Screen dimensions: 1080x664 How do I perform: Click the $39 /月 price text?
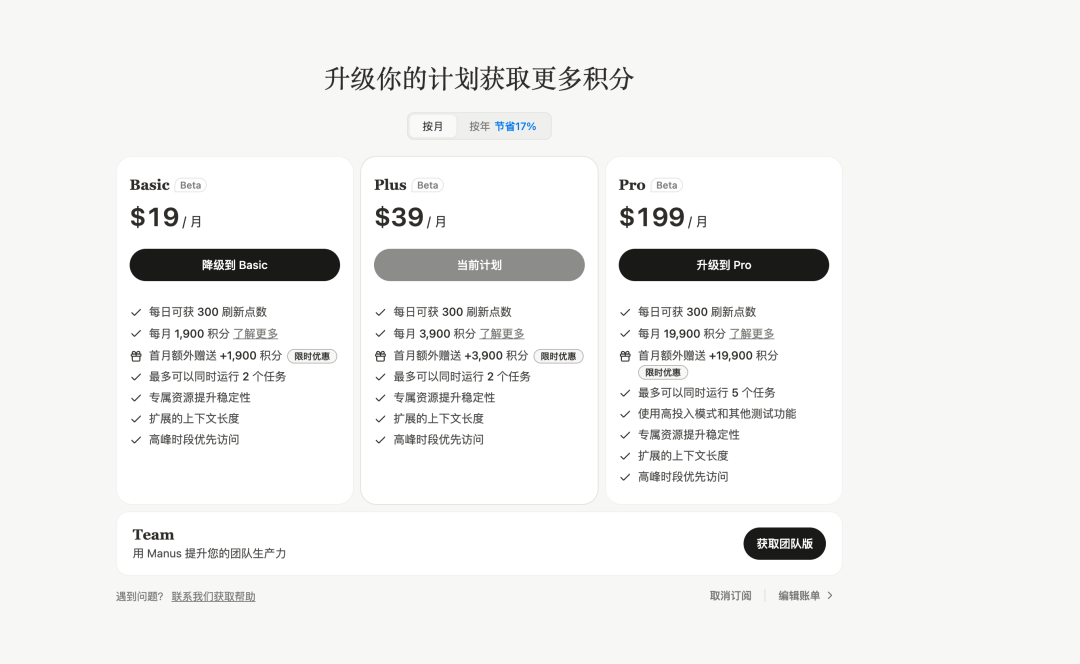(410, 218)
